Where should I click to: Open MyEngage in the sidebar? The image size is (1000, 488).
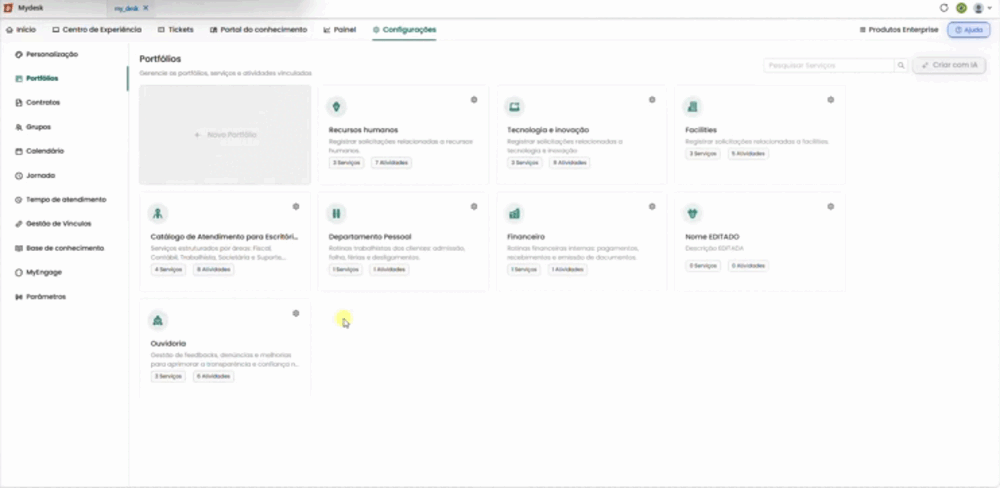tap(38, 272)
